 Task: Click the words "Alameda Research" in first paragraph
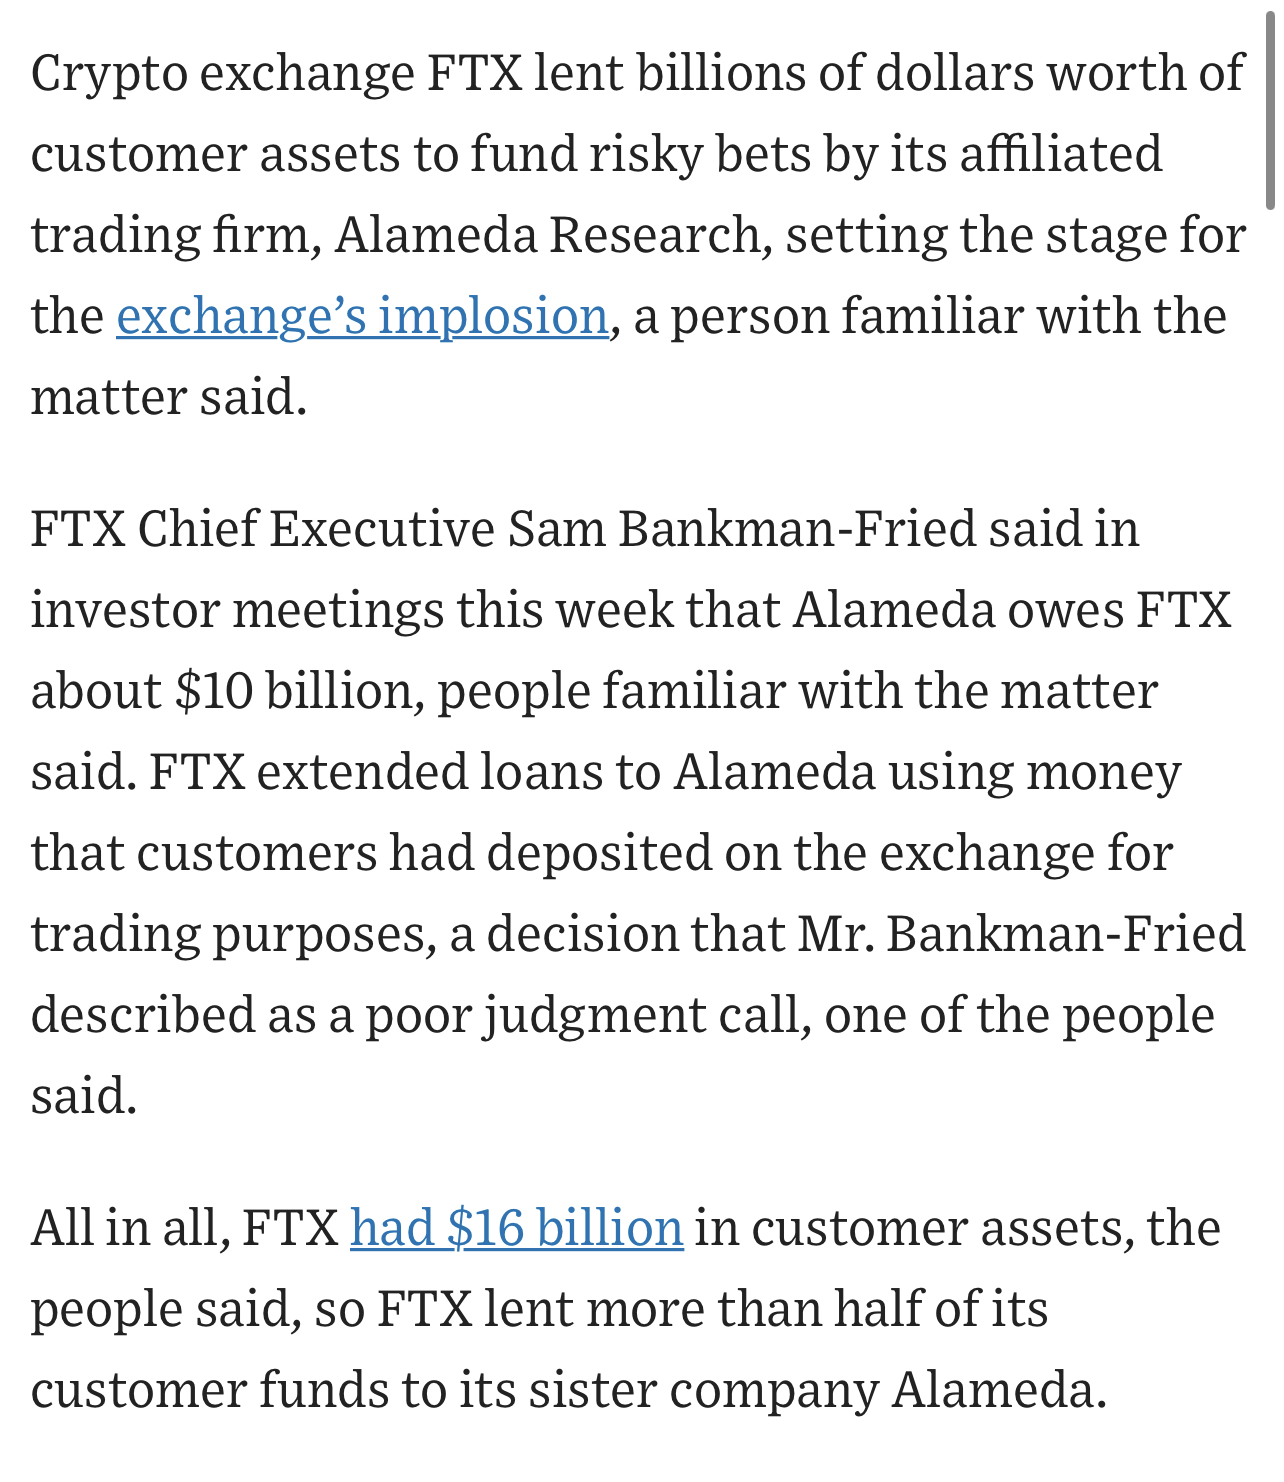pos(553,235)
